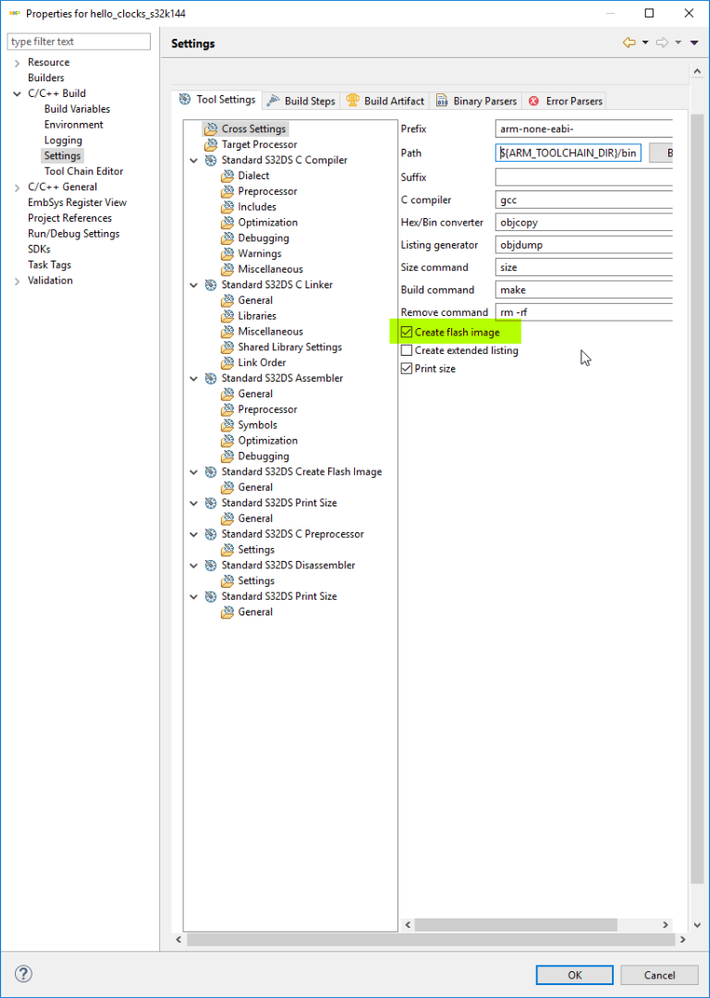The width and height of the screenshot is (710, 998).
Task: Switch to the Error Parsers tab
Action: click(x=564, y=101)
